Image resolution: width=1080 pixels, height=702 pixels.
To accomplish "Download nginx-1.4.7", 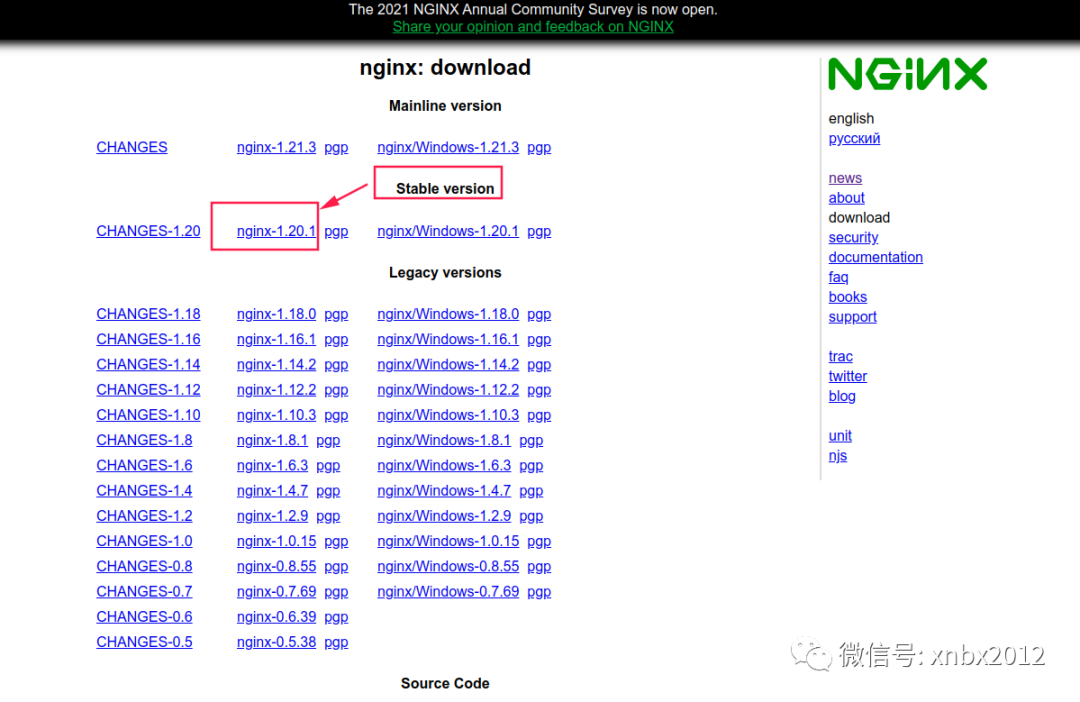I will 272,491.
